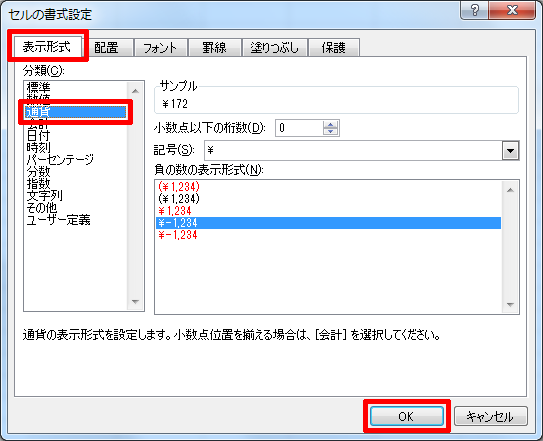The image size is (543, 441).
Task: Select 日付 in the category list
Action: [38, 135]
